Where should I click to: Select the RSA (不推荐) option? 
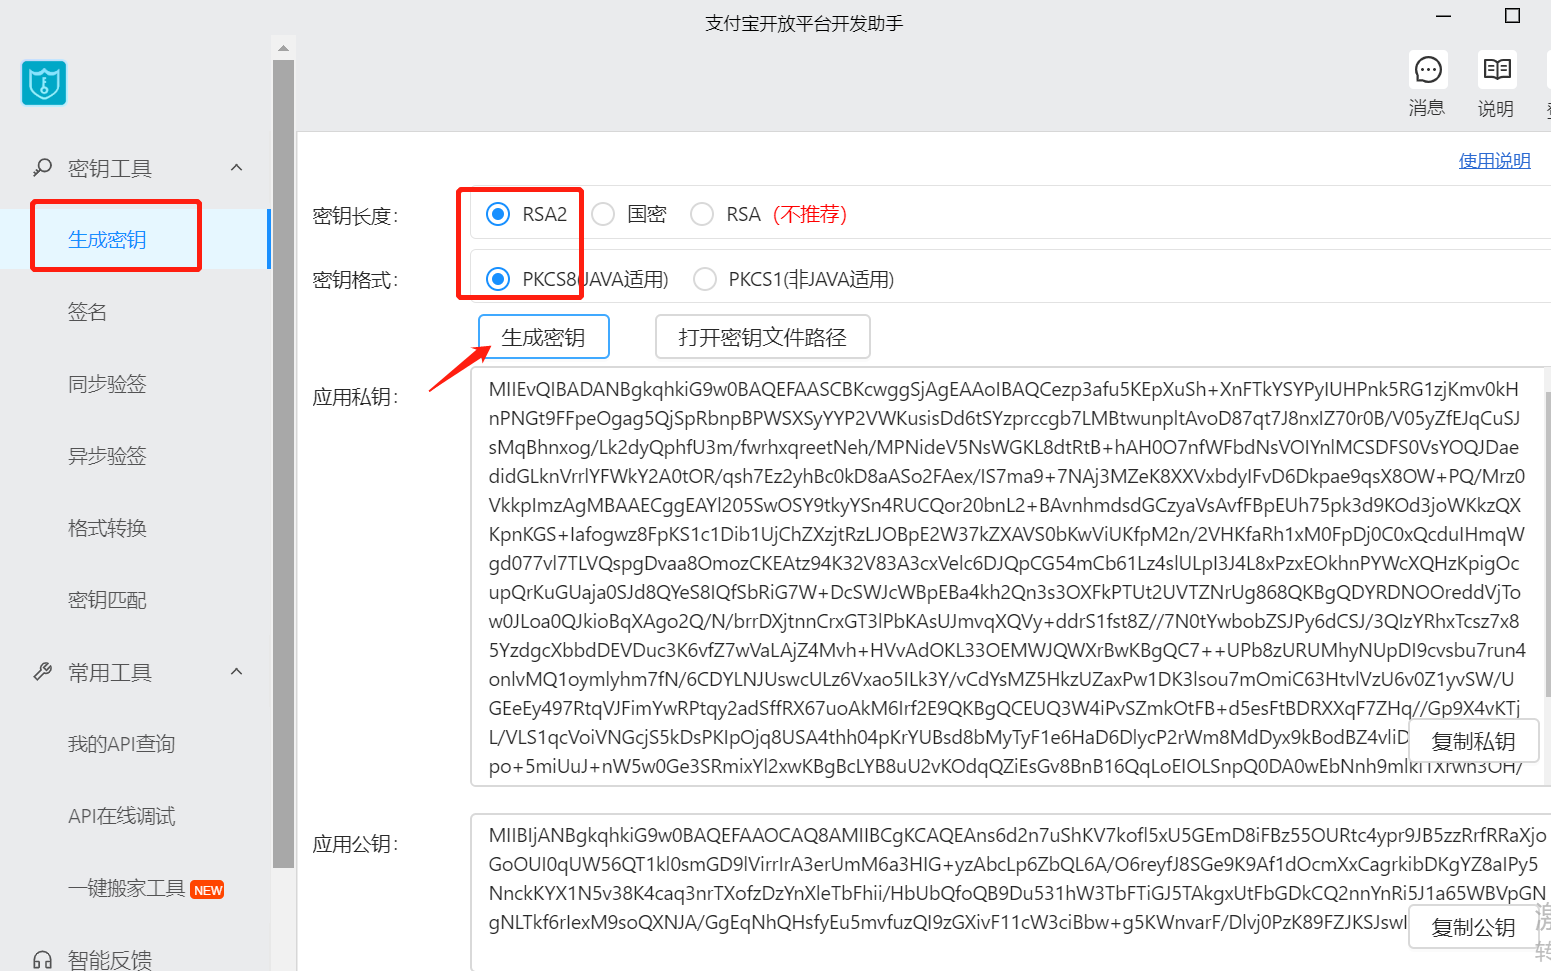(701, 213)
